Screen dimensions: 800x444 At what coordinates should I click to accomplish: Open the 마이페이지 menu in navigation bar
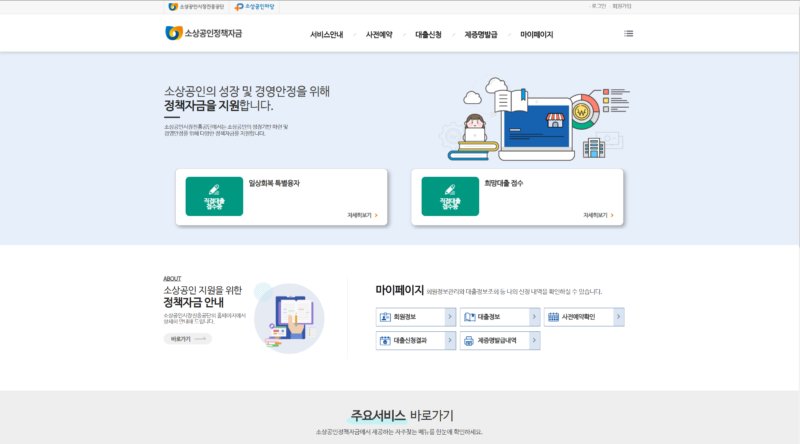point(536,35)
